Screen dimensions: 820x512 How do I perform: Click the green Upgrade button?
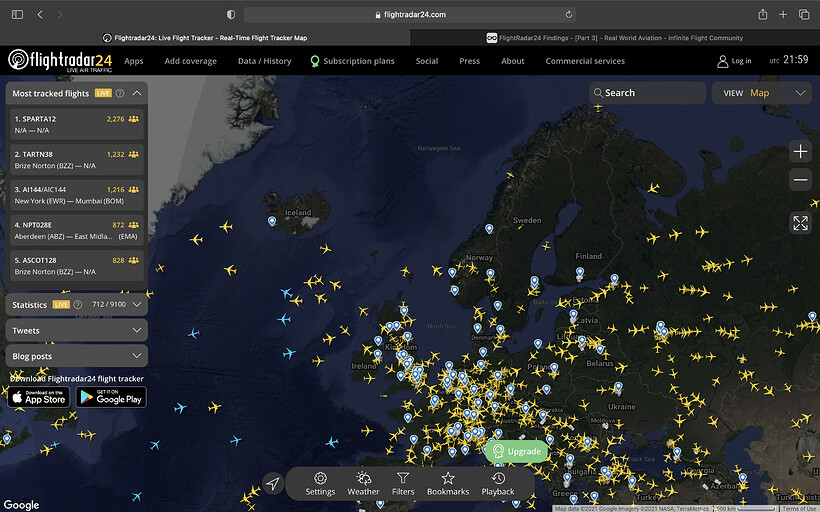516,451
